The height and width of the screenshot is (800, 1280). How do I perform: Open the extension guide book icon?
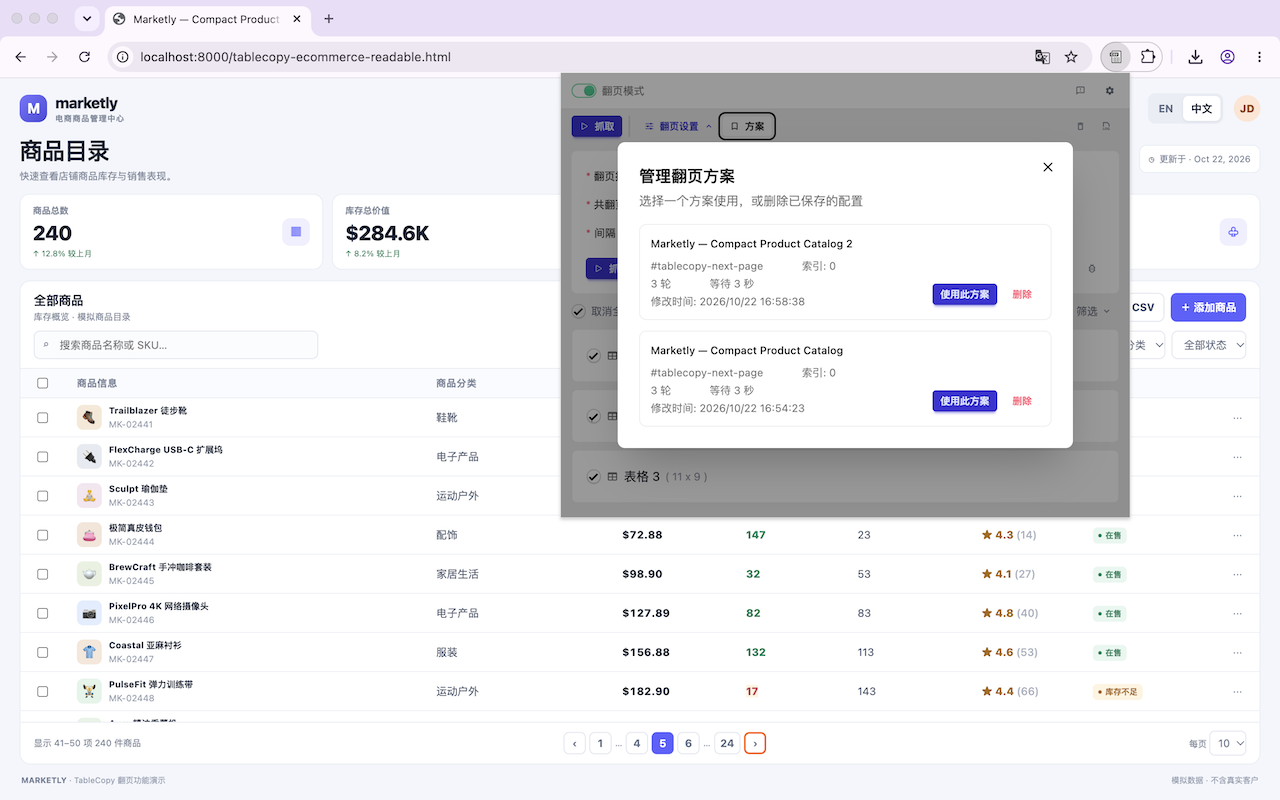[x=1080, y=91]
